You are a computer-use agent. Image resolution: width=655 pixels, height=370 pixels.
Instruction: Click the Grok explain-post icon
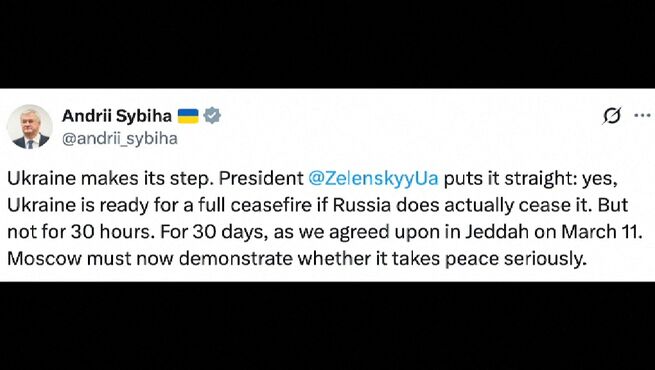click(x=612, y=116)
